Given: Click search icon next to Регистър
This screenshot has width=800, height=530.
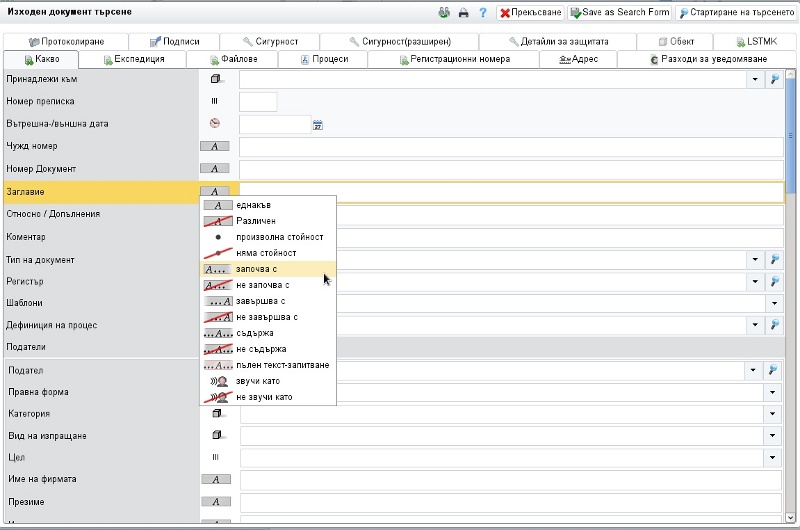Looking at the screenshot, I should 774,281.
